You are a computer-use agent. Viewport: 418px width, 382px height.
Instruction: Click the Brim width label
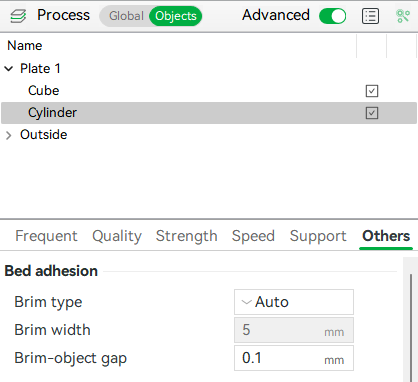click(52, 330)
